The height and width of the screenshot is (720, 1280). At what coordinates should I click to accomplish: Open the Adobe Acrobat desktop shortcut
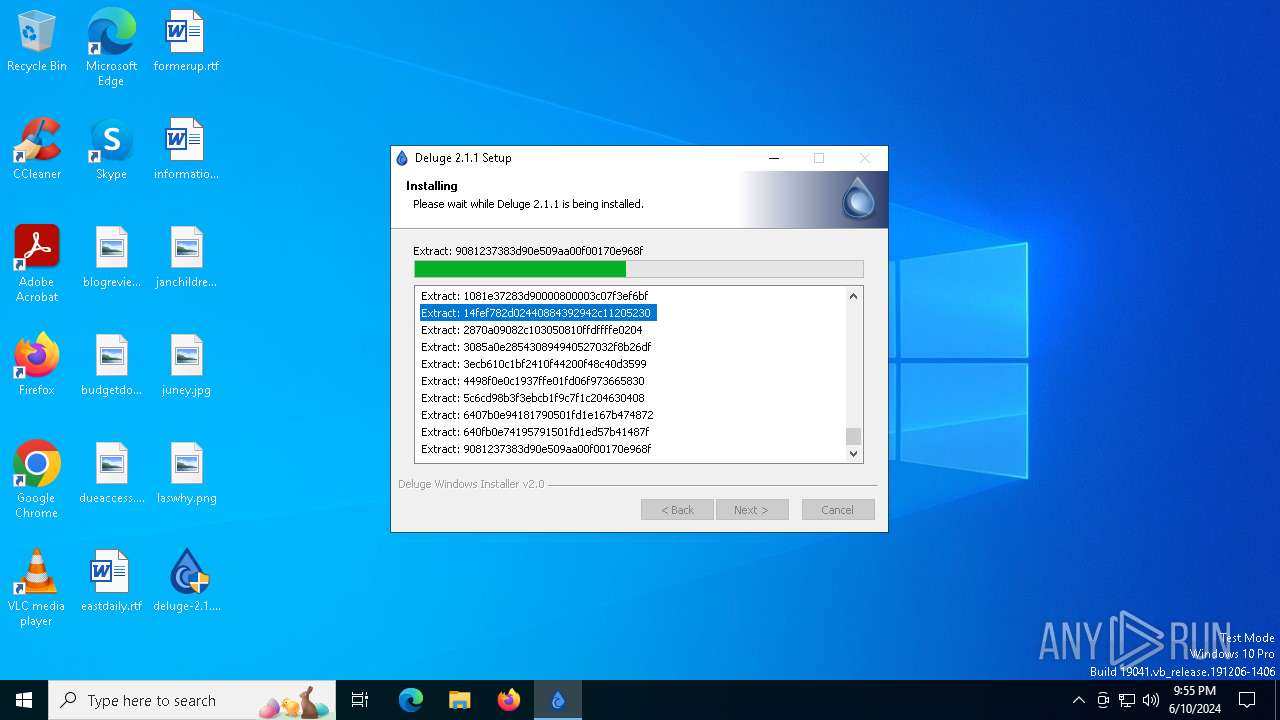37,264
